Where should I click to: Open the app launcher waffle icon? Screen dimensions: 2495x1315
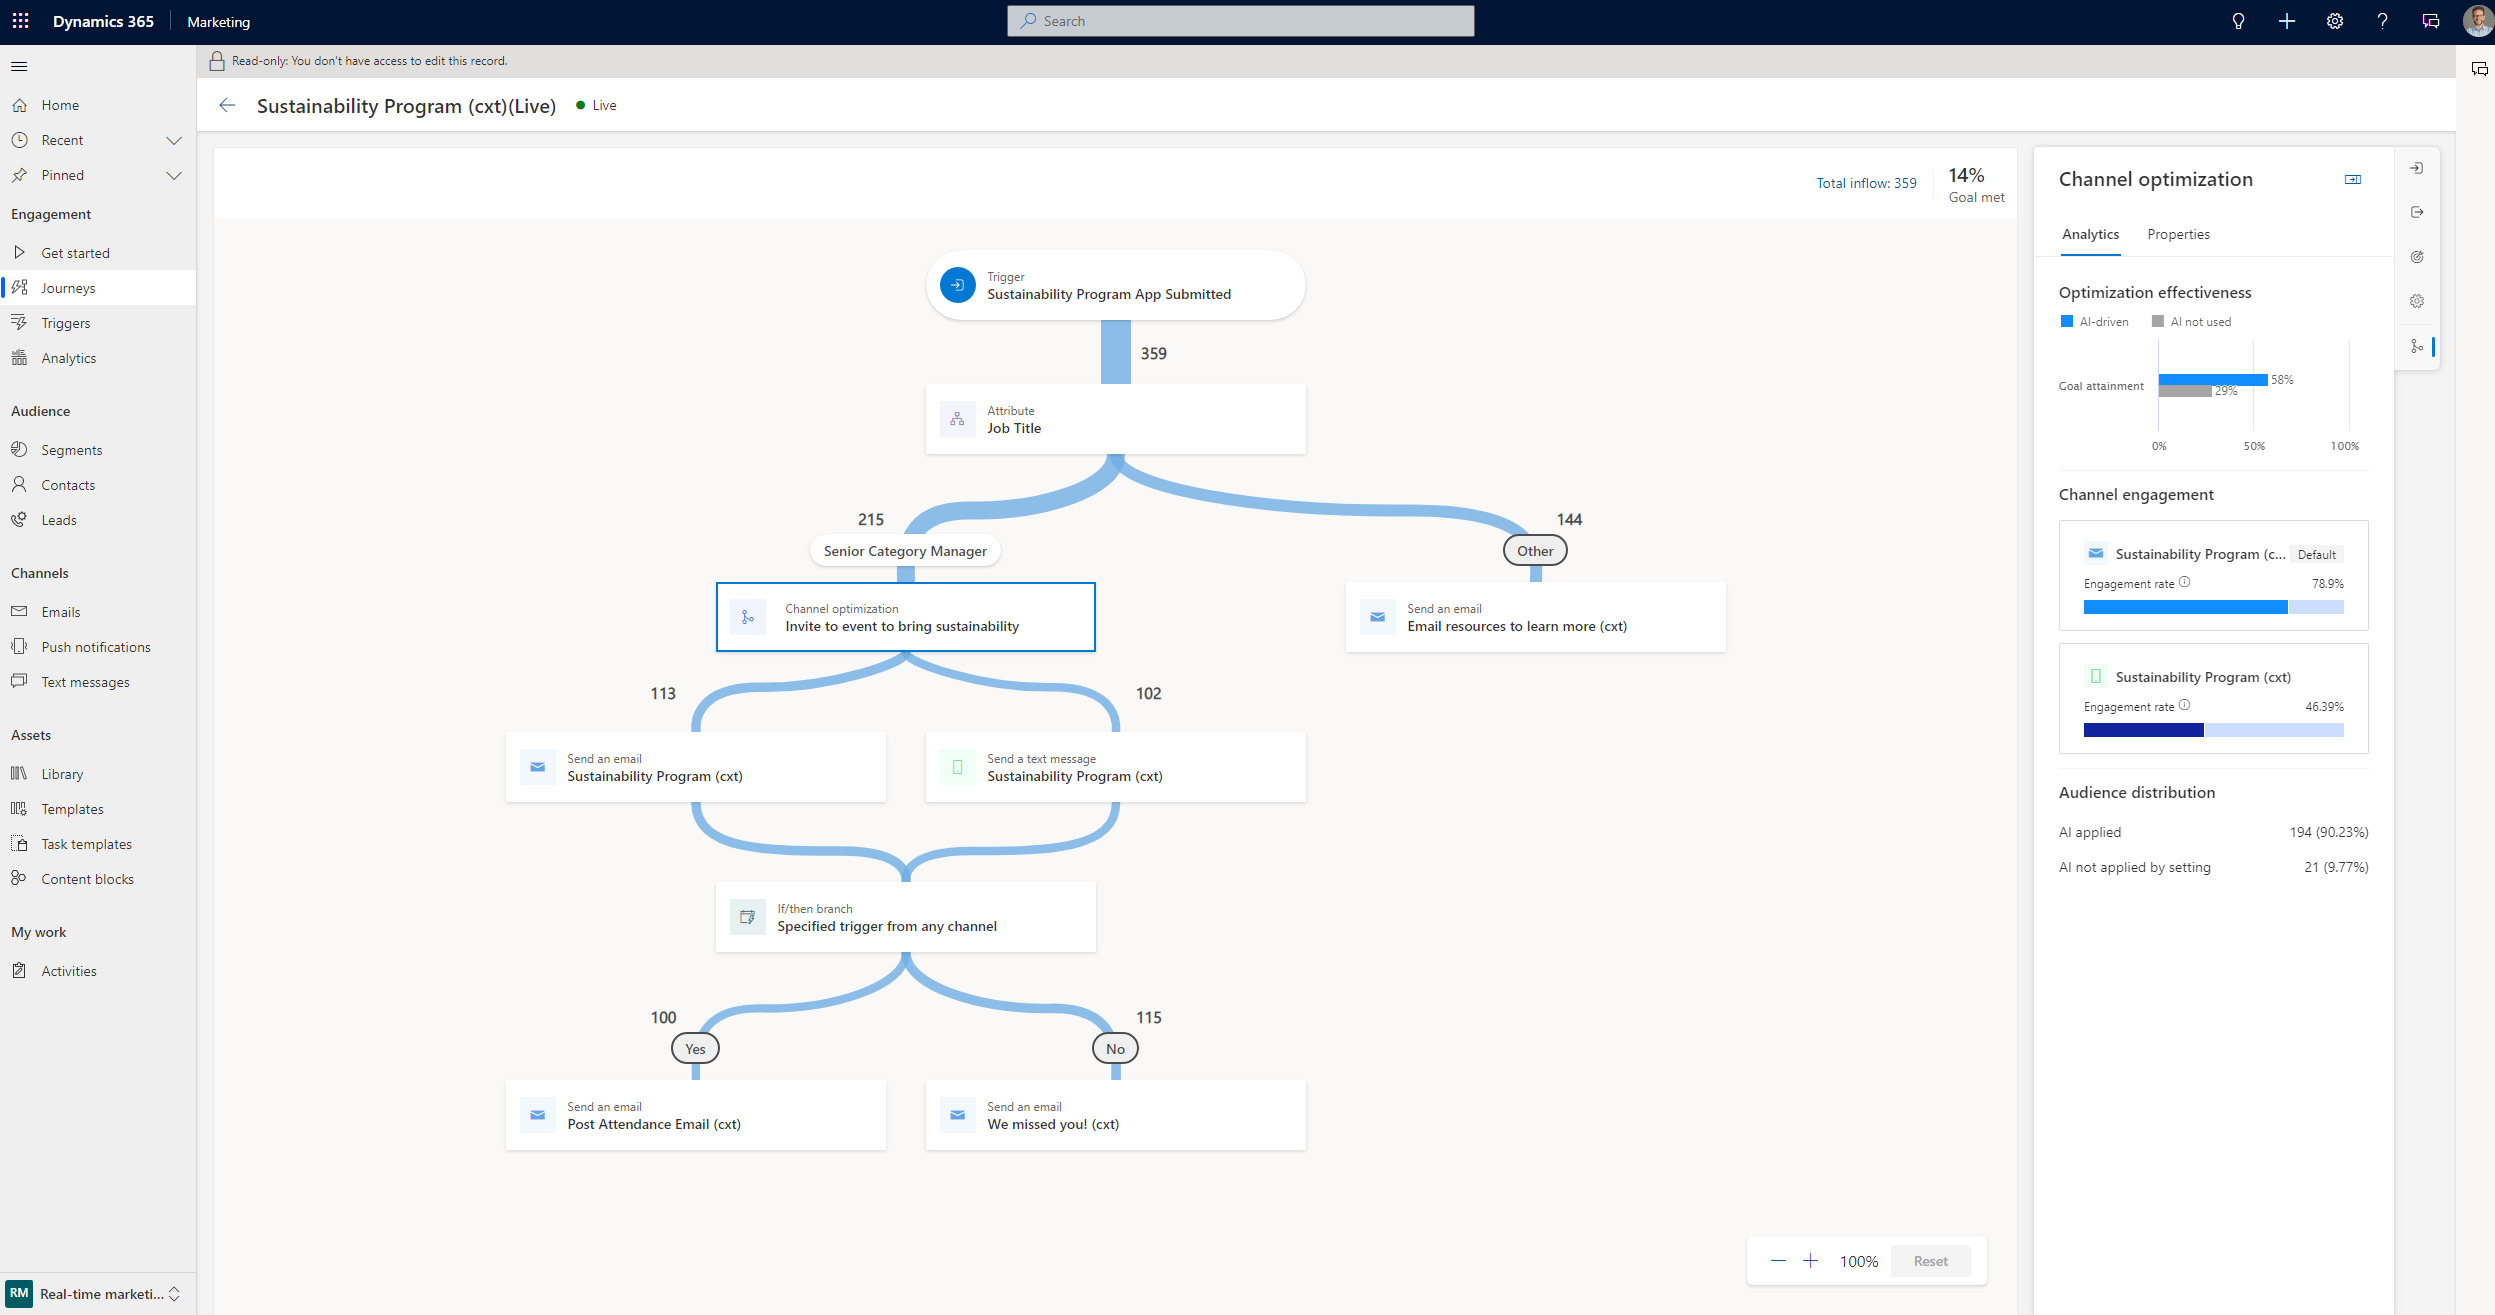pyautogui.click(x=20, y=21)
